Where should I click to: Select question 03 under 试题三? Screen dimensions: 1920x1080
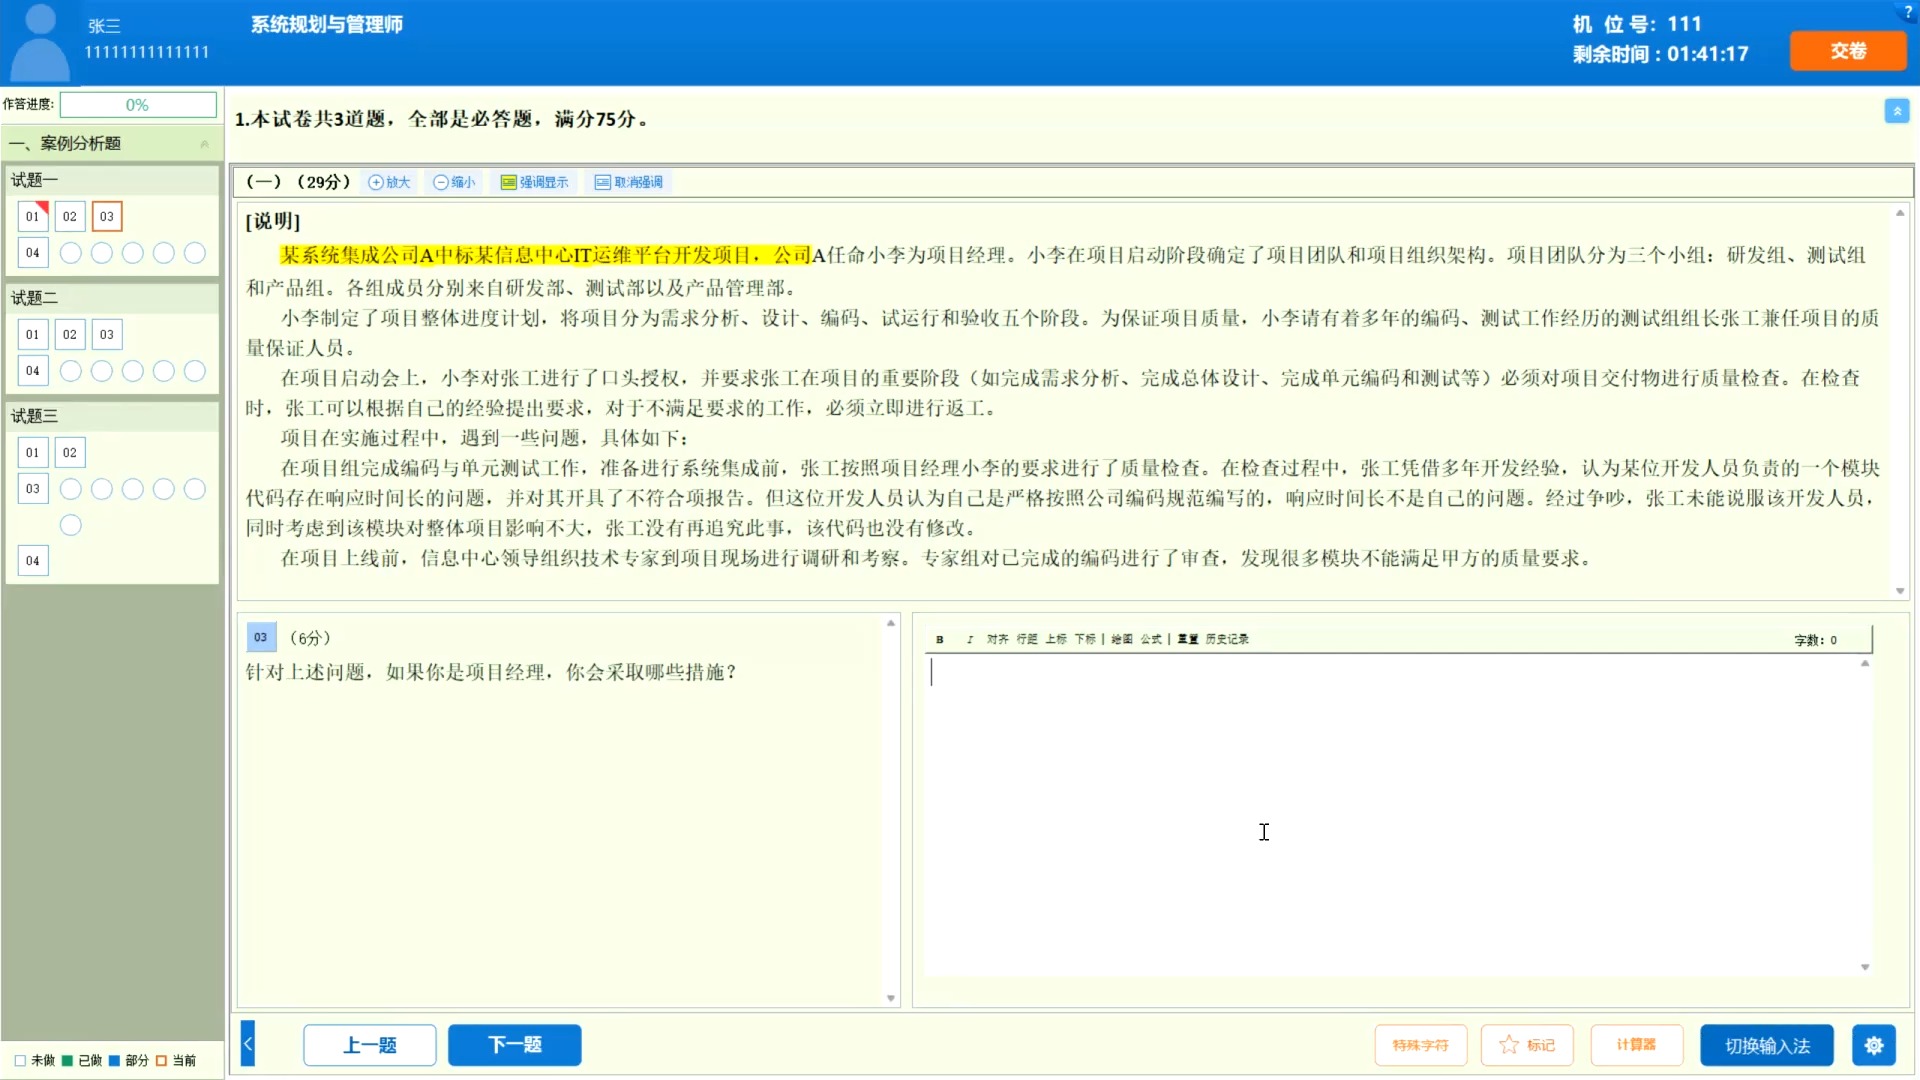click(x=33, y=489)
